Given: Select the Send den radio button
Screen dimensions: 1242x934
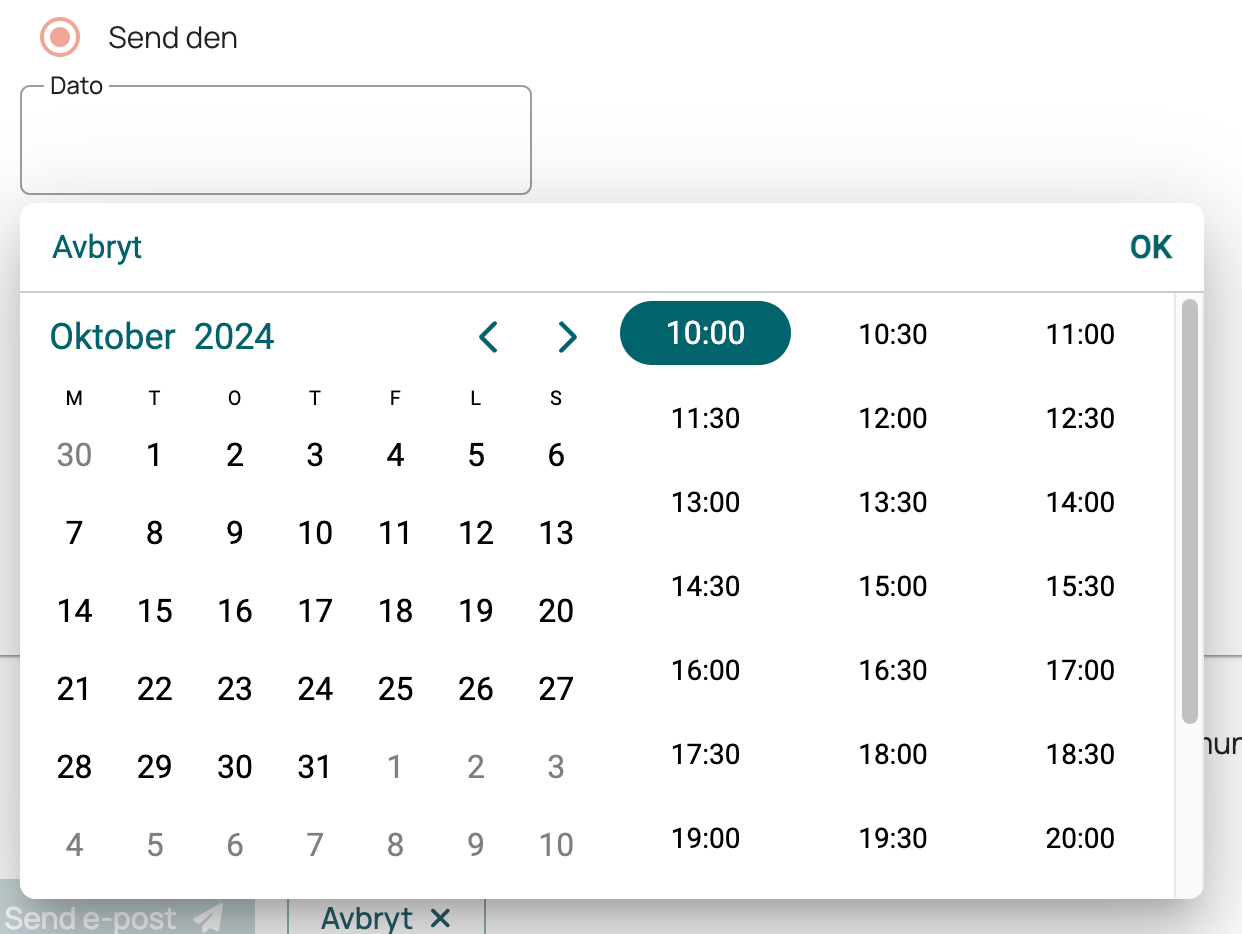Looking at the screenshot, I should 59,38.
